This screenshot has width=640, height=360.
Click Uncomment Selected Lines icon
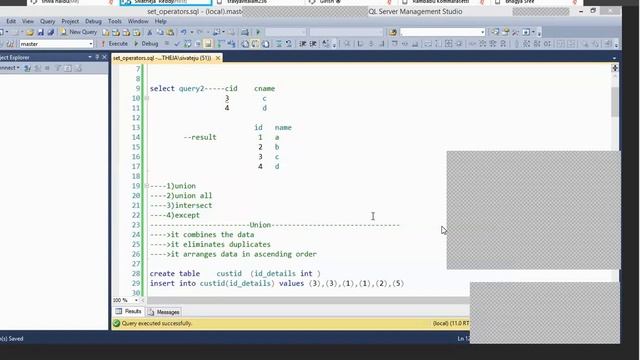coord(289,44)
